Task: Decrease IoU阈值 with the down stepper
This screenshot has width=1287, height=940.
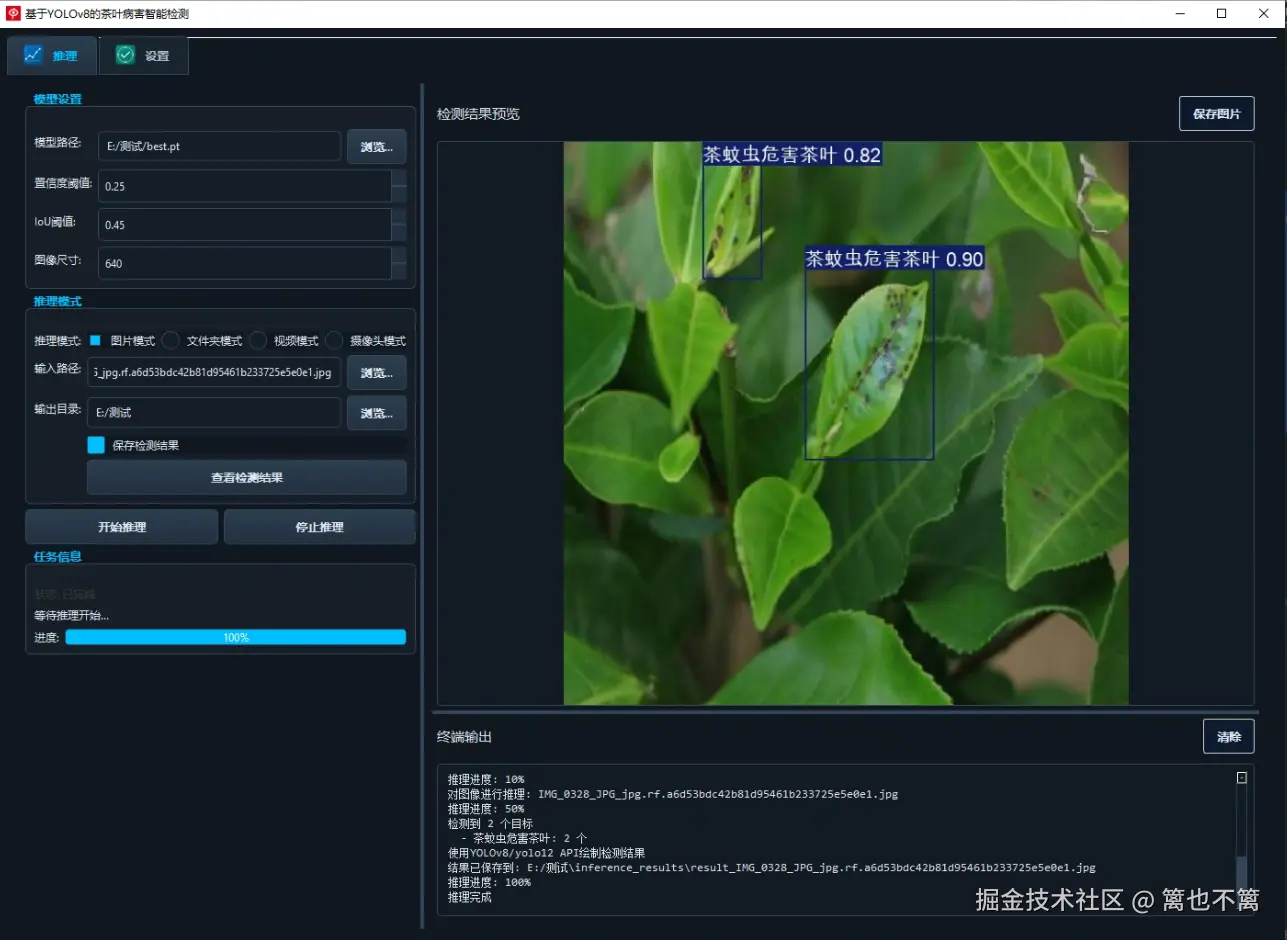Action: point(399,232)
